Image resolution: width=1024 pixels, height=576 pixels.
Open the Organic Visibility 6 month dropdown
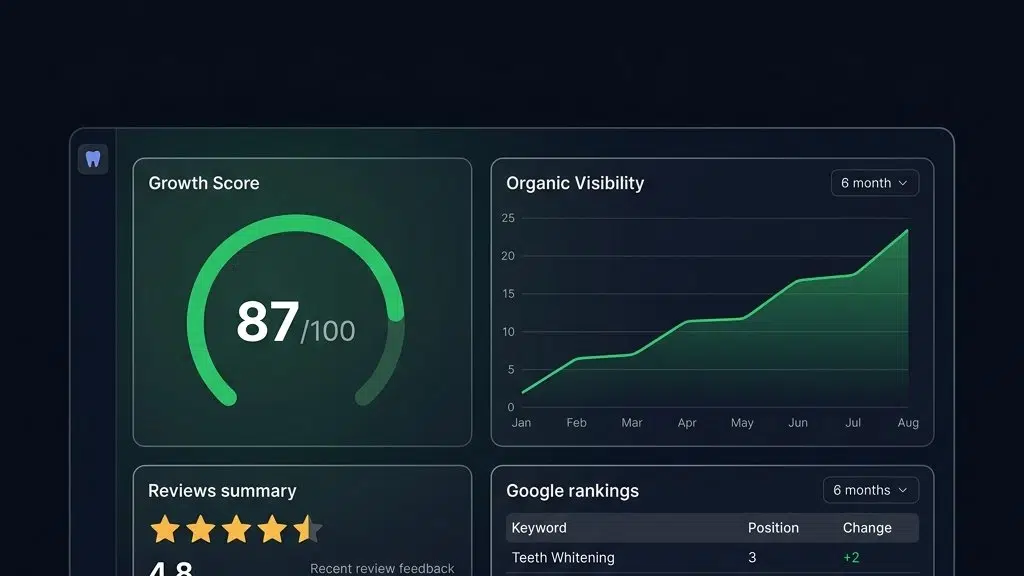click(x=874, y=183)
